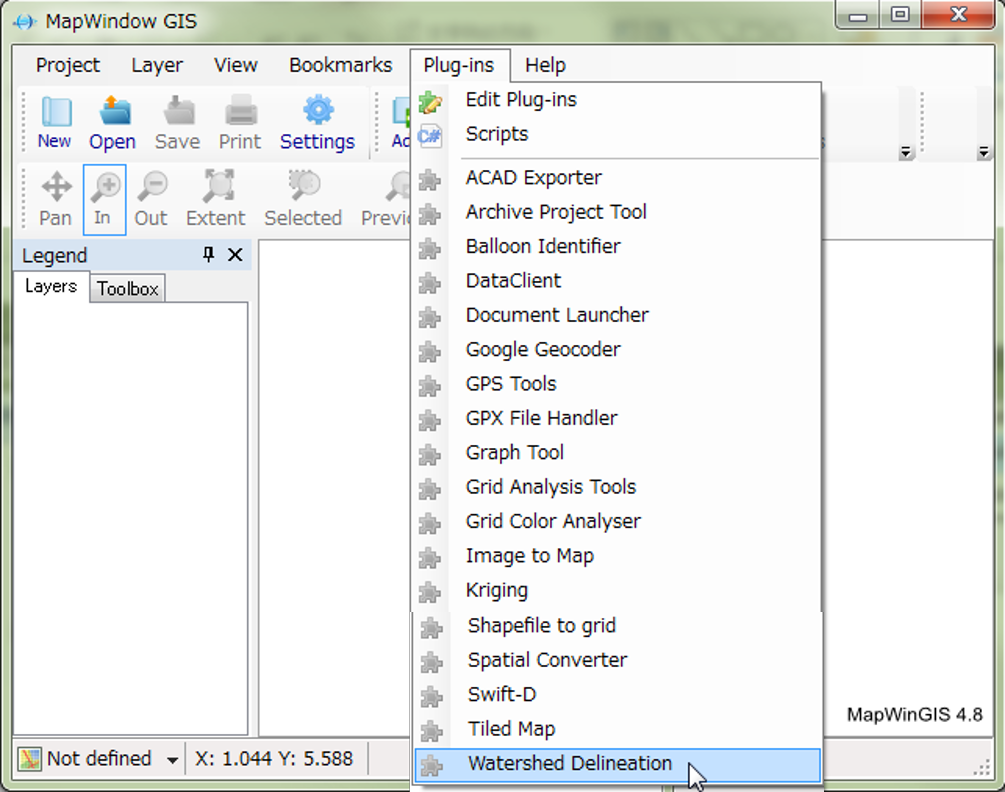Click the New project toolbar icon
The image size is (1005, 792).
(55, 122)
